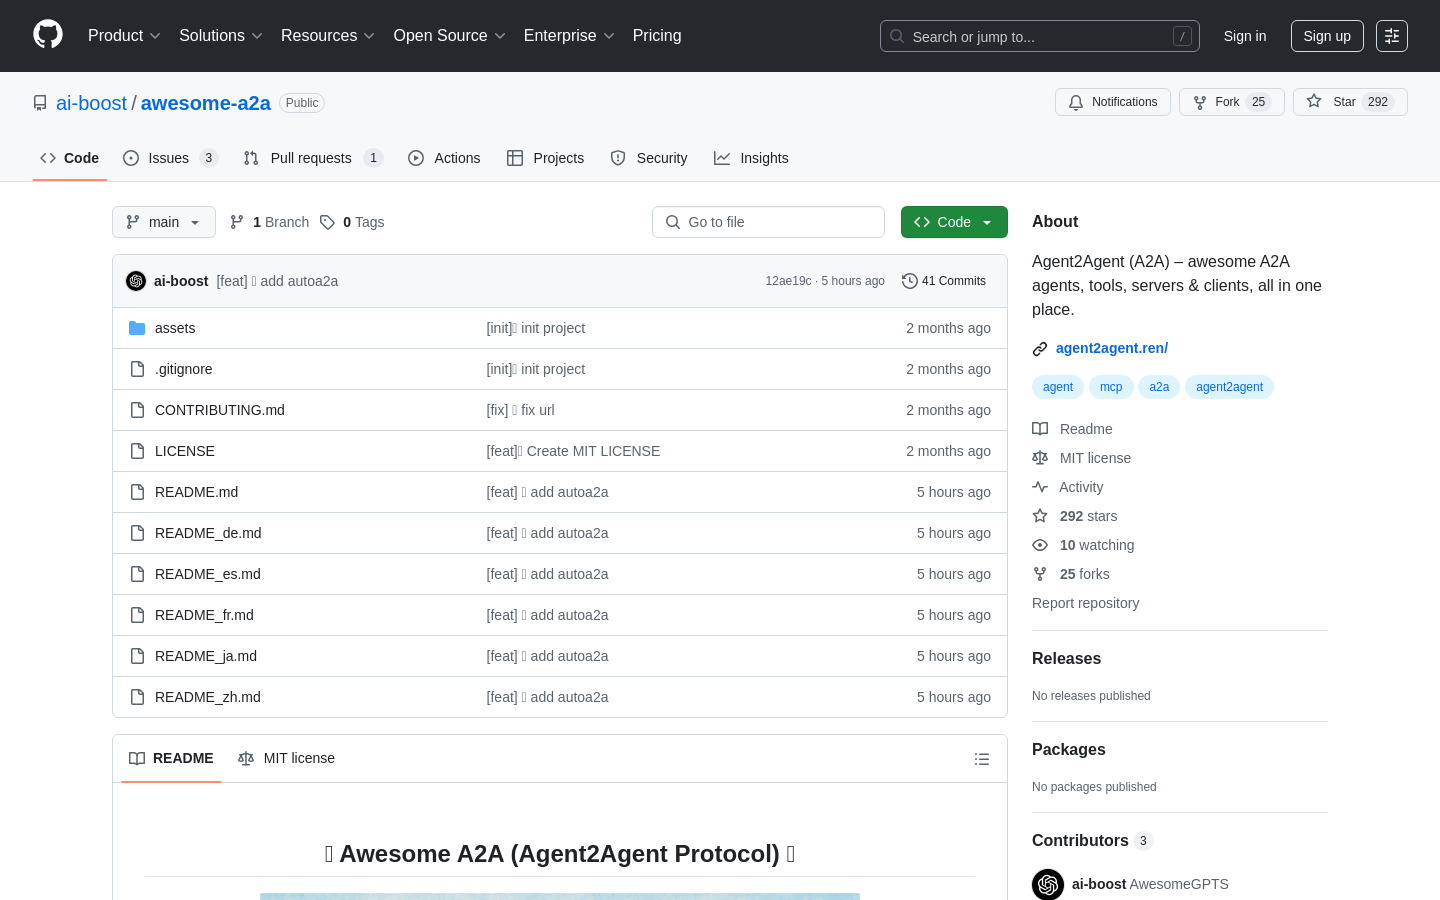Select the README tab in file panel
1440x900 pixels.
point(171,759)
